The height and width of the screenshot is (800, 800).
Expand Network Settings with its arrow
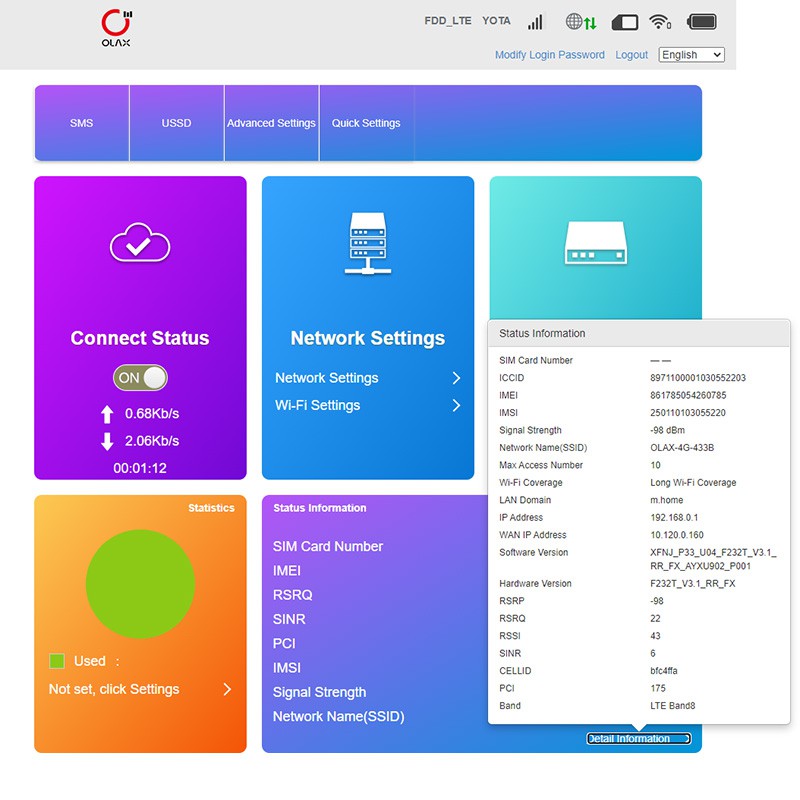click(x=456, y=378)
